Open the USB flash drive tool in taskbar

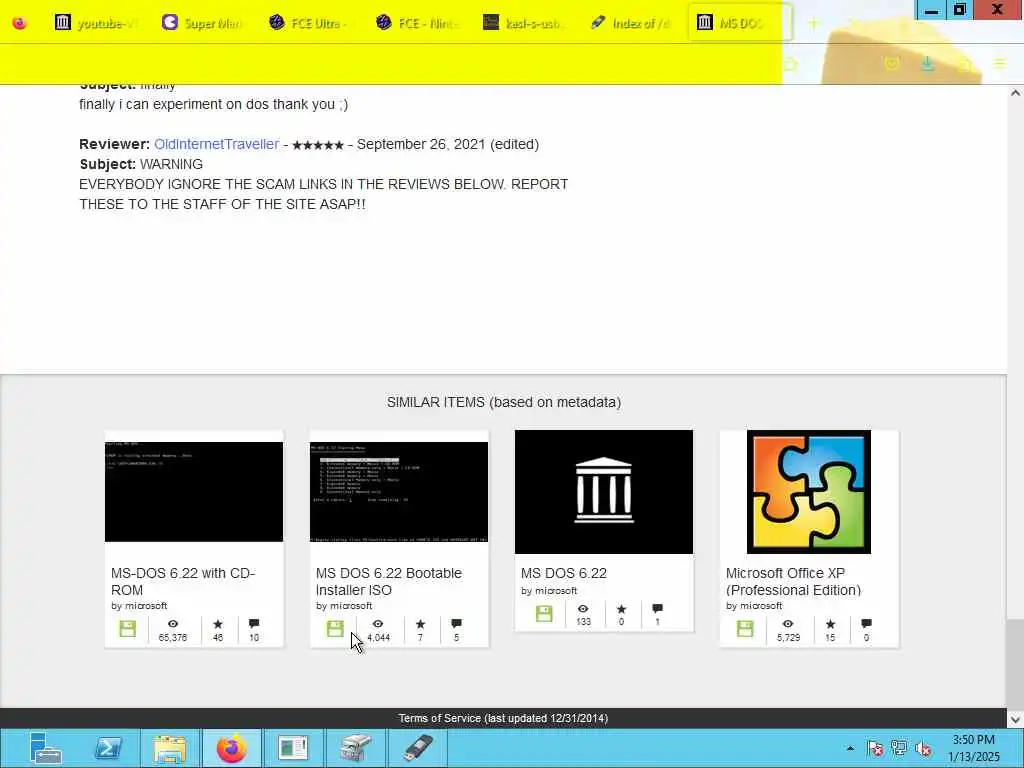[418, 748]
